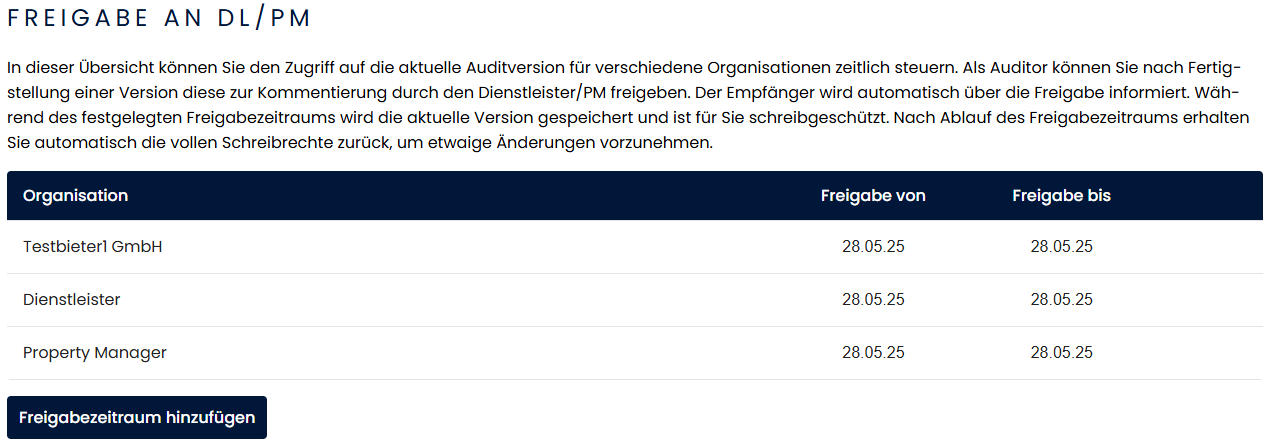Open Freigabe von date for Property Manager
This screenshot has width=1265, height=443.
click(x=873, y=353)
